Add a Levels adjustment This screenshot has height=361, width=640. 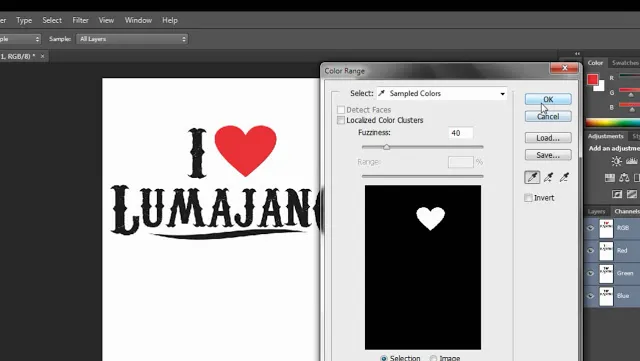click(x=631, y=161)
